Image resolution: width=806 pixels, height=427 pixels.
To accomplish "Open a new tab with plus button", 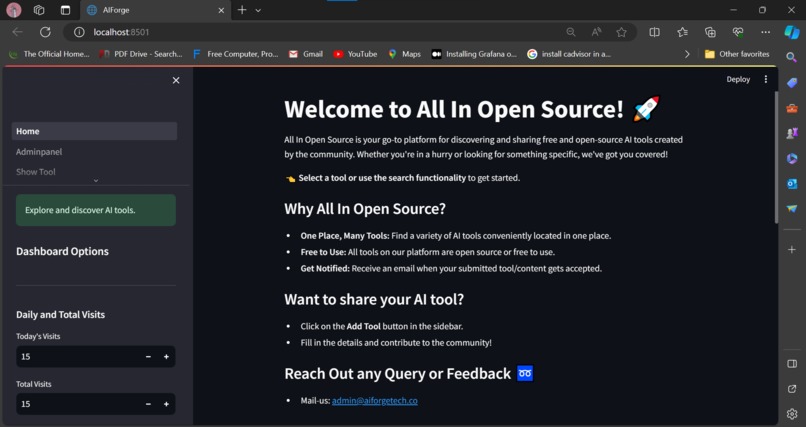I will pos(242,10).
